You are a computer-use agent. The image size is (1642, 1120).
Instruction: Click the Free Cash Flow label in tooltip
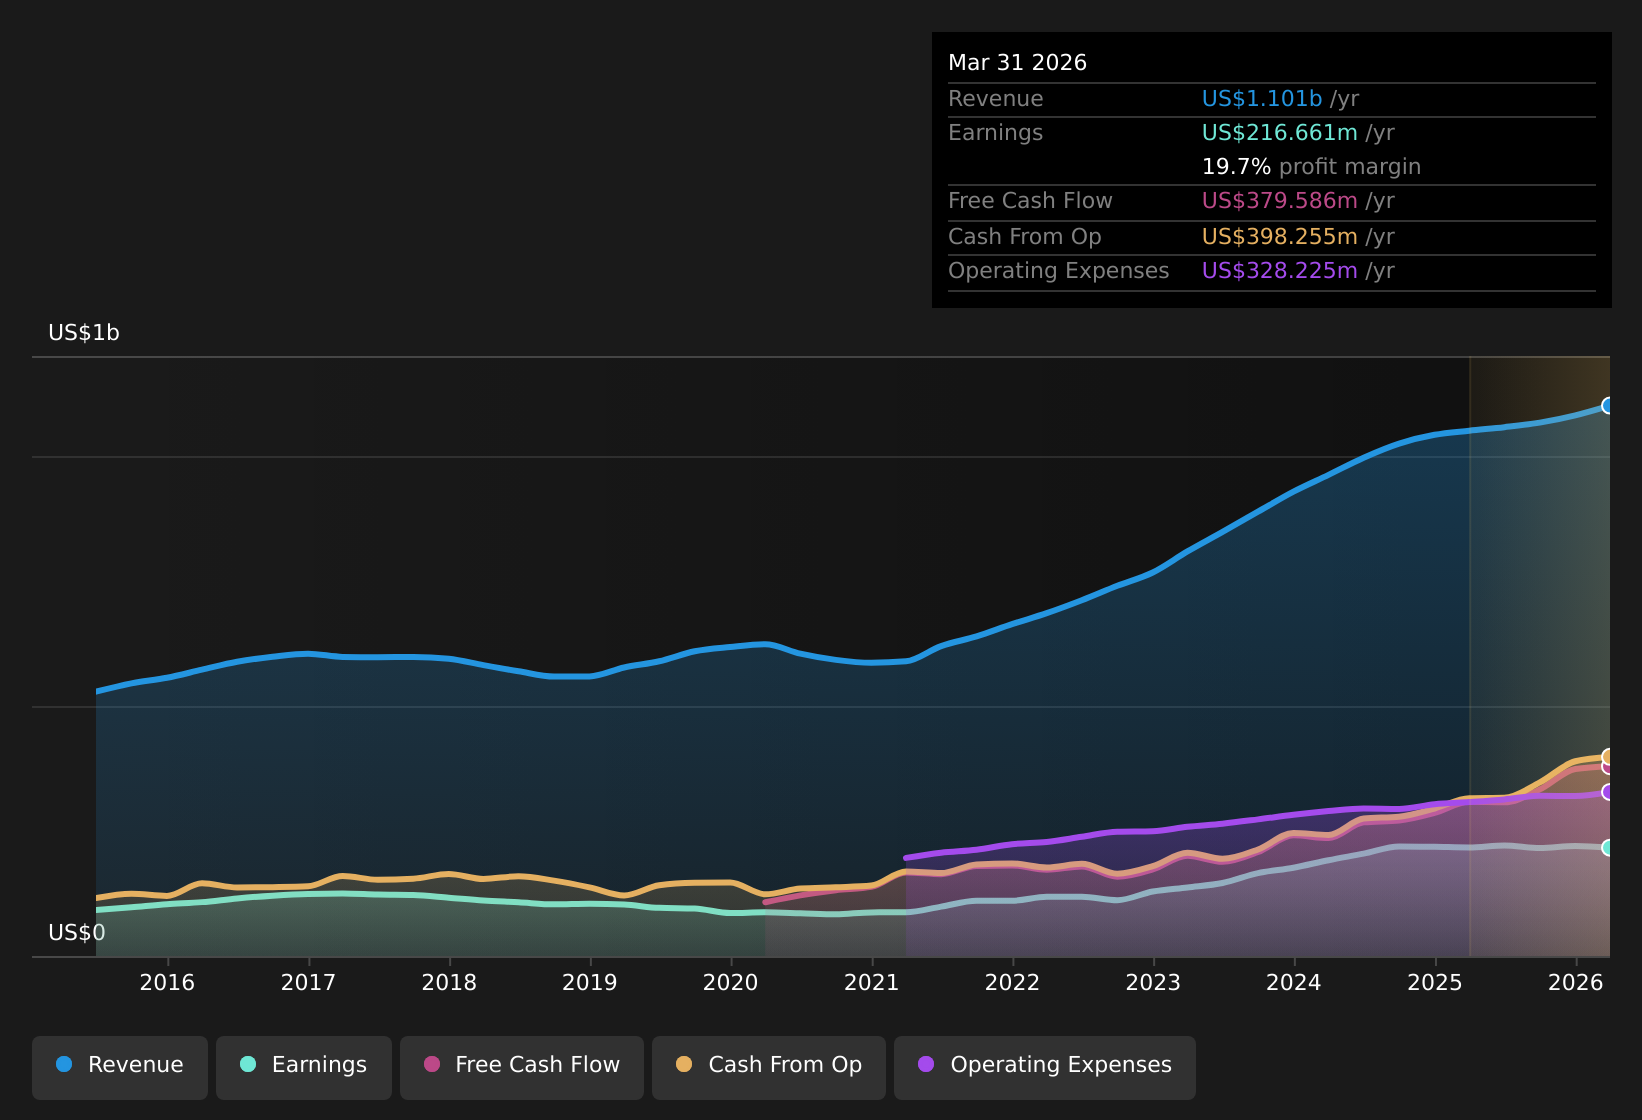click(x=1030, y=201)
